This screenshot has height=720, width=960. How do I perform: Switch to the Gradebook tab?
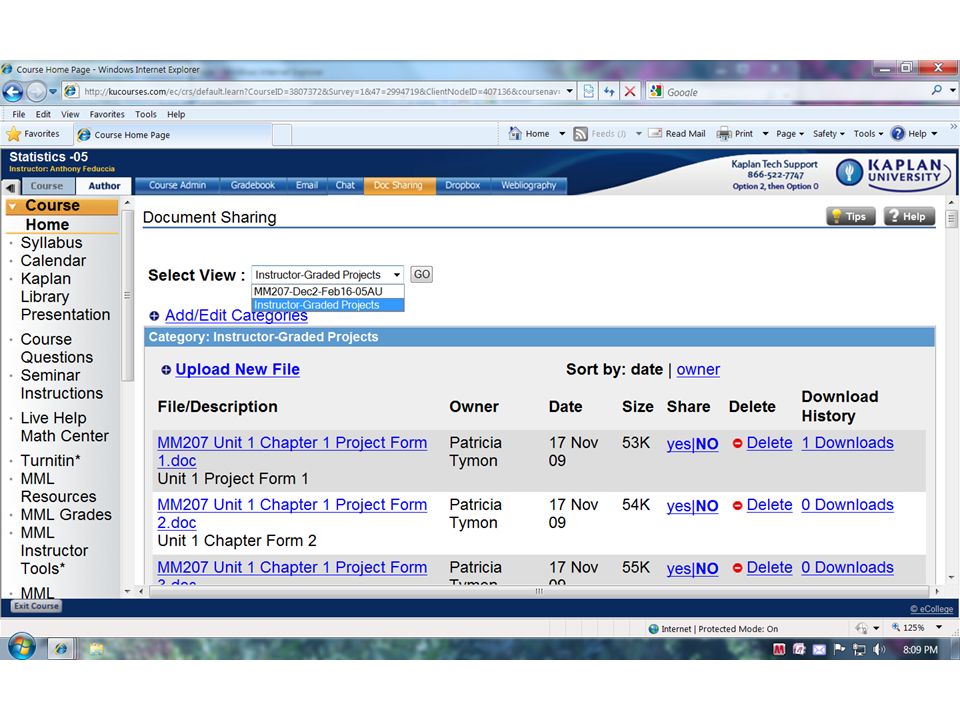click(252, 186)
